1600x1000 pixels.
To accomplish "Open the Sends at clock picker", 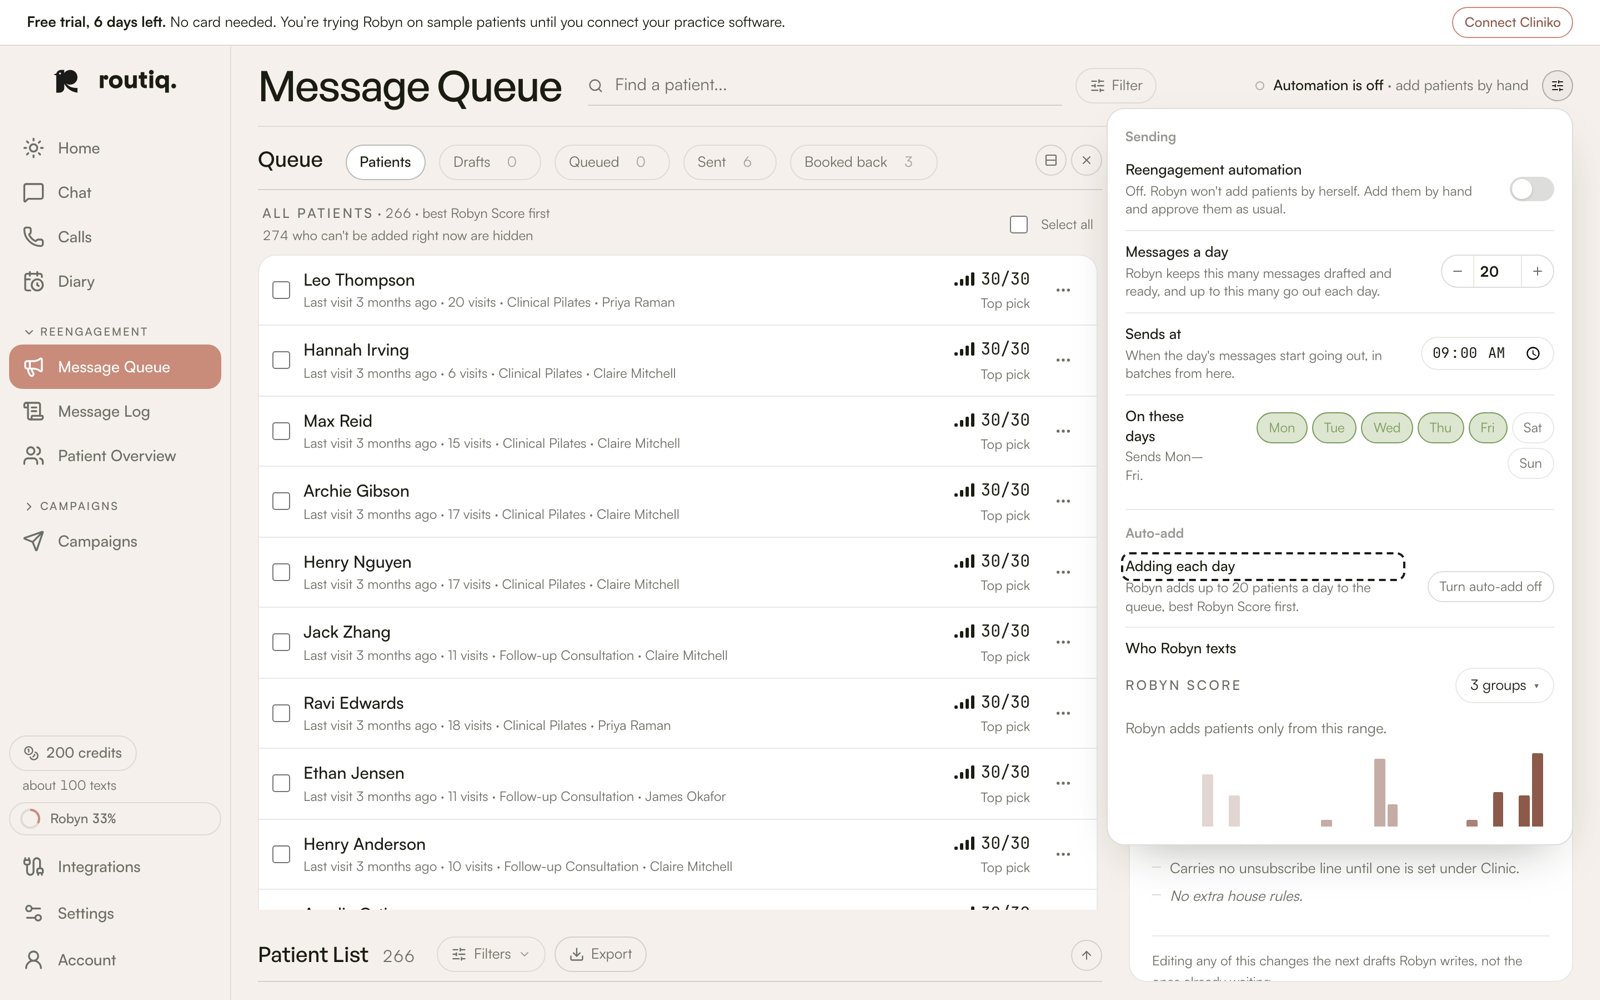I will point(1533,353).
